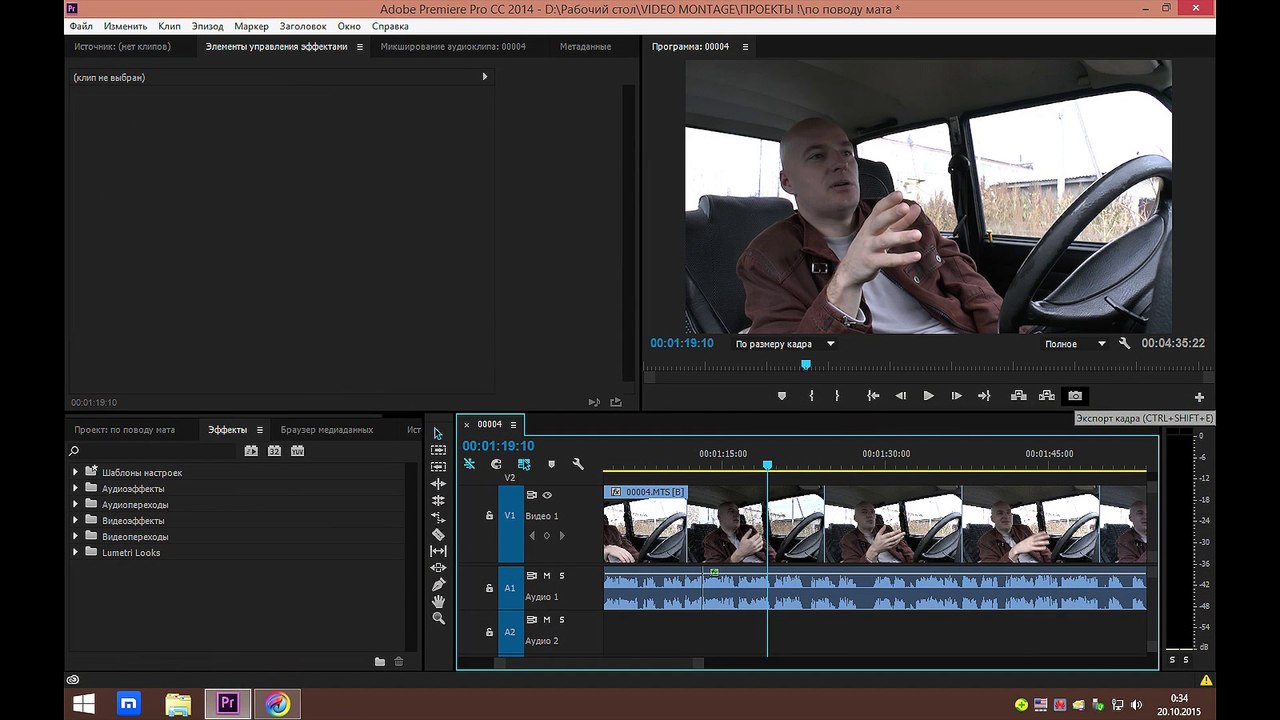Play the sequence in Program monitor

click(x=928, y=396)
